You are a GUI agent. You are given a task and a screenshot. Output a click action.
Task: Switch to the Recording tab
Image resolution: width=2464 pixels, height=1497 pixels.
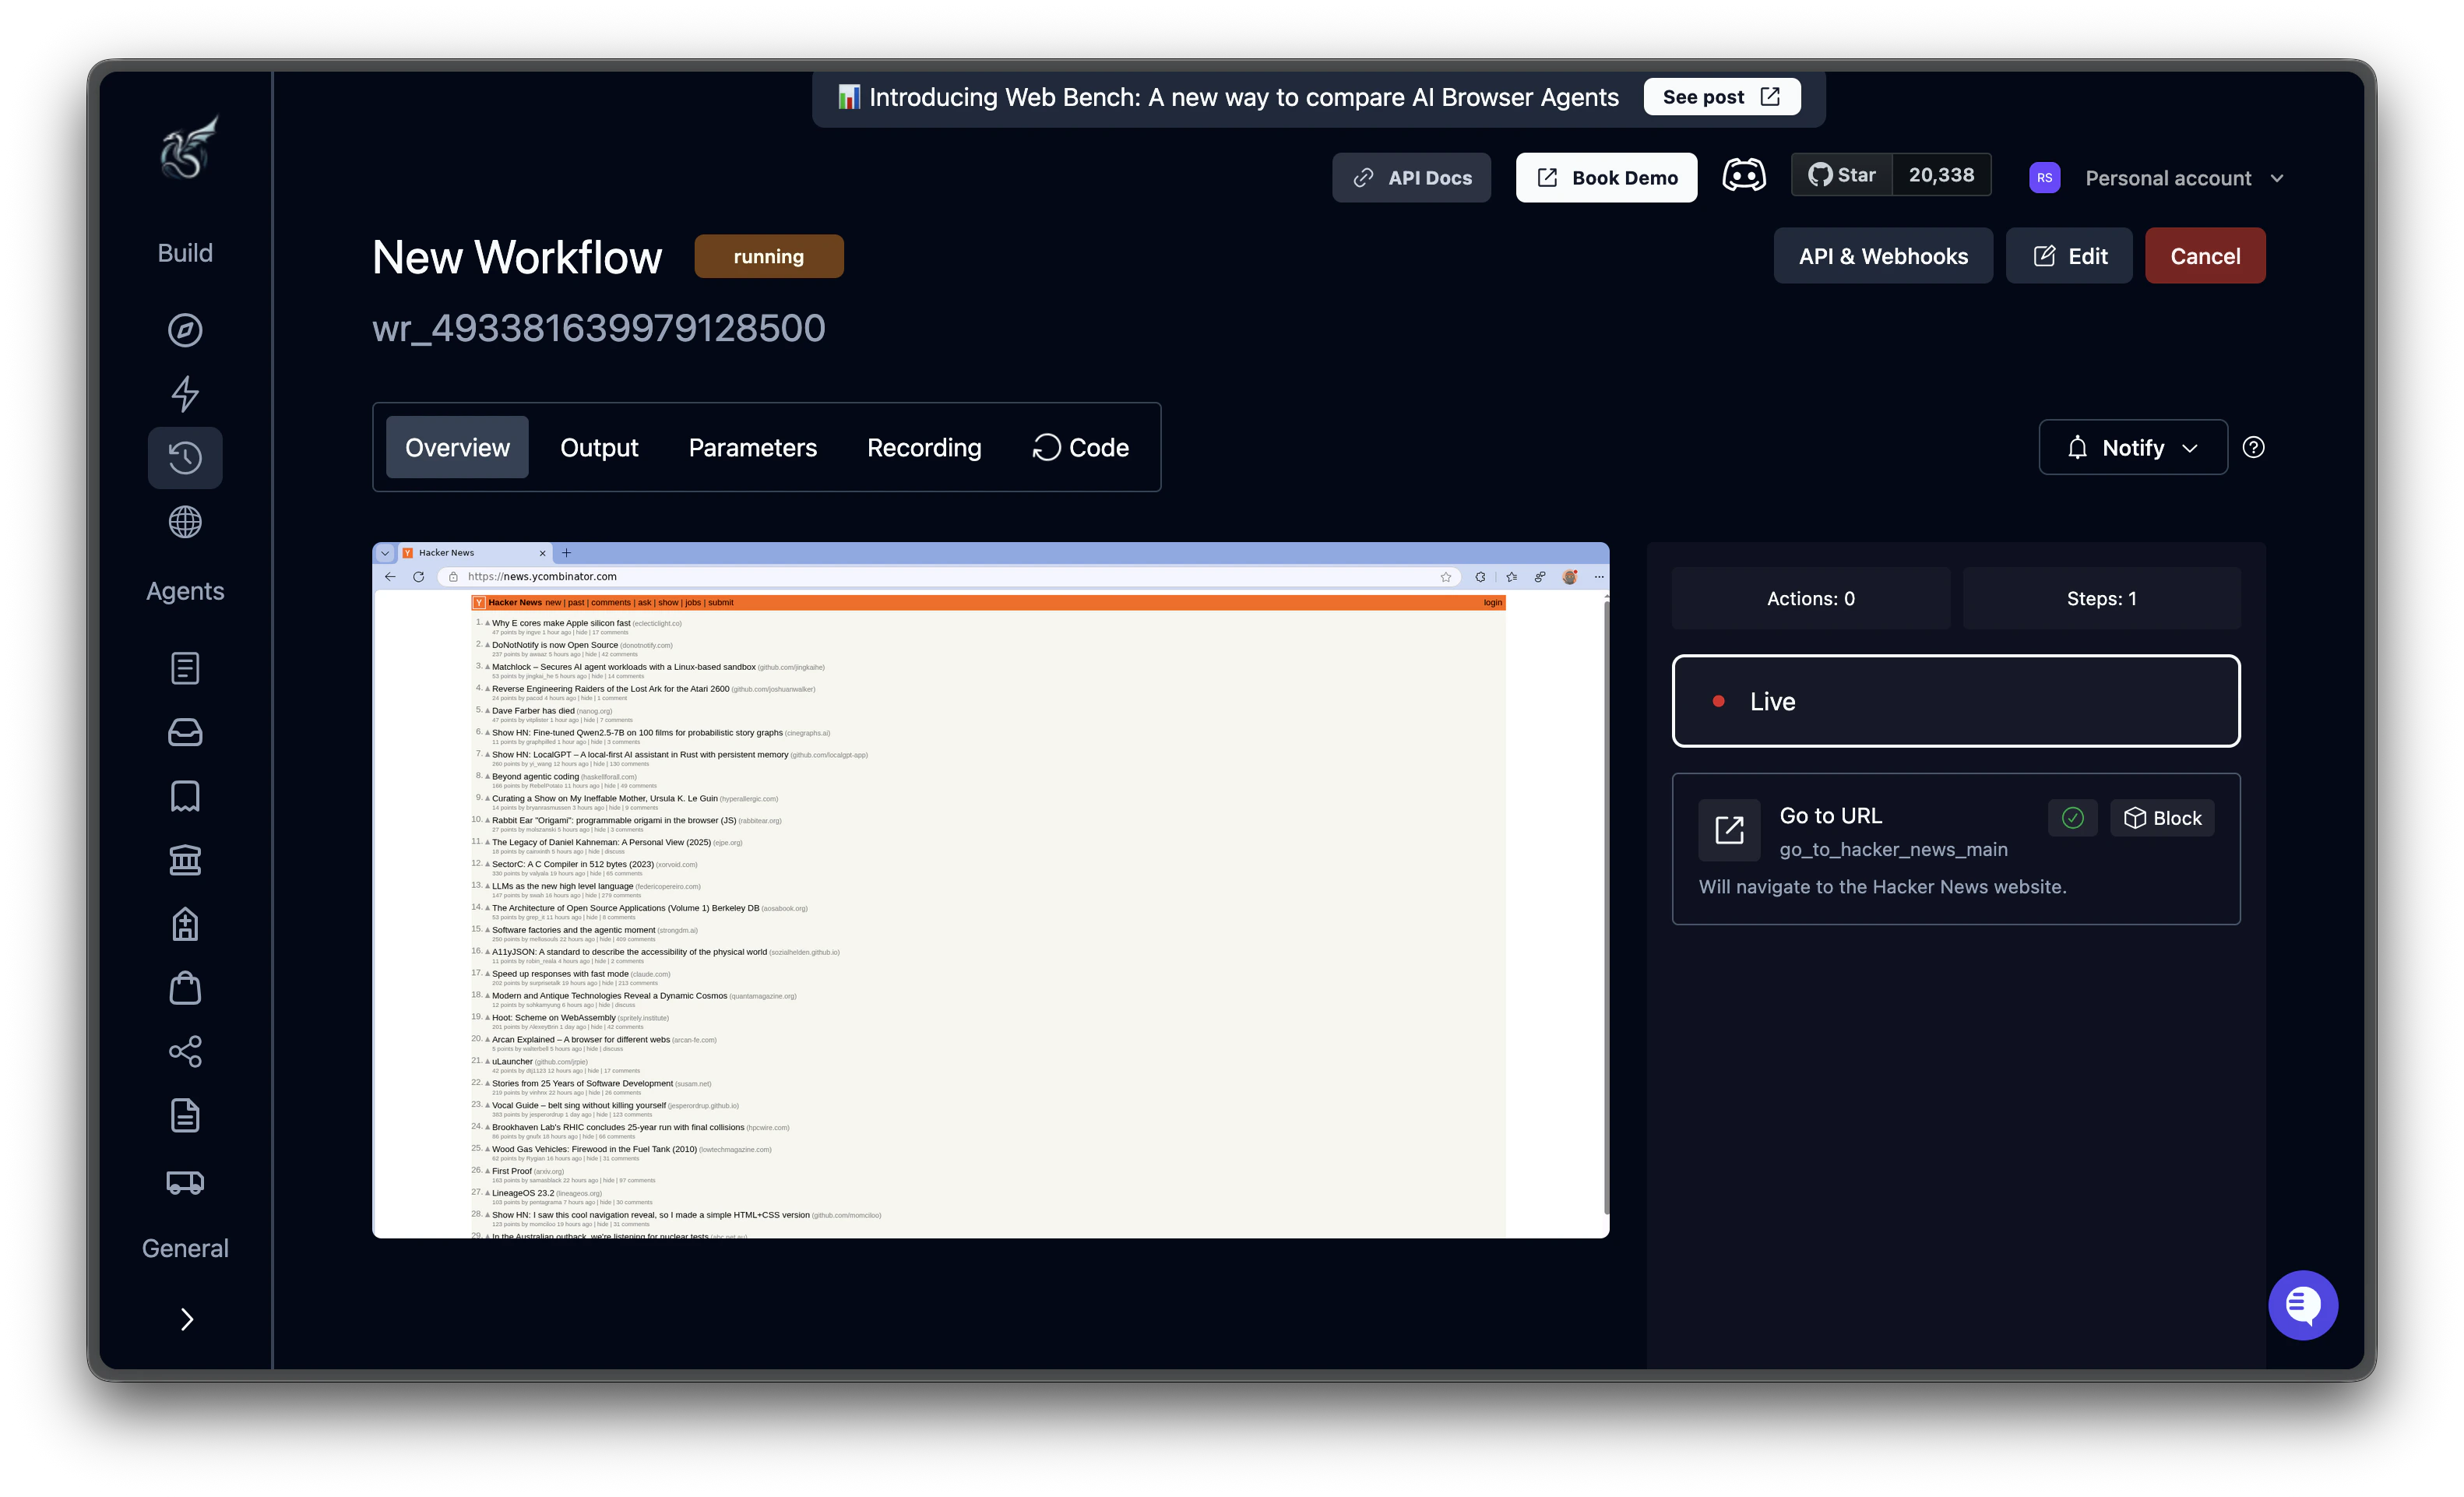(923, 447)
